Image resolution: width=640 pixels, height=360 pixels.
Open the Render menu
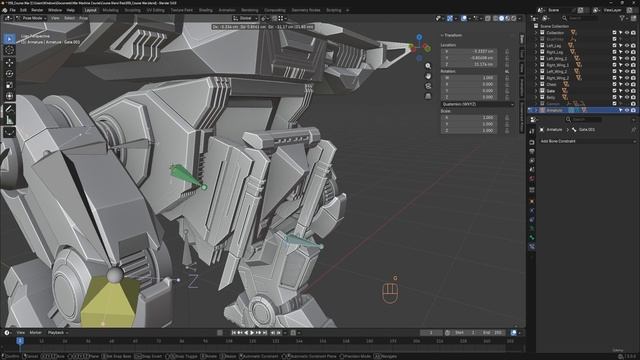tap(37, 10)
